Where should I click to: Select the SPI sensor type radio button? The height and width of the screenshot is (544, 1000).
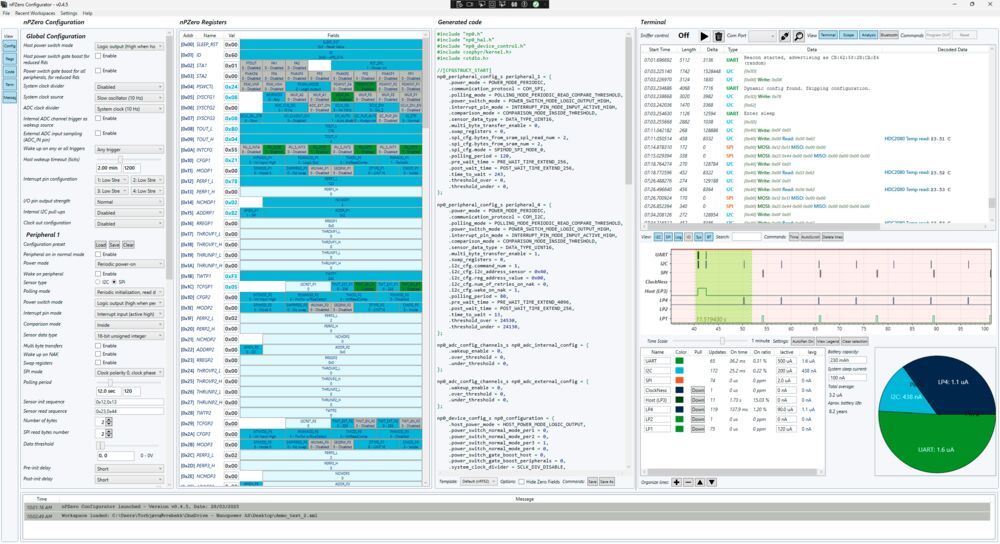(114, 282)
